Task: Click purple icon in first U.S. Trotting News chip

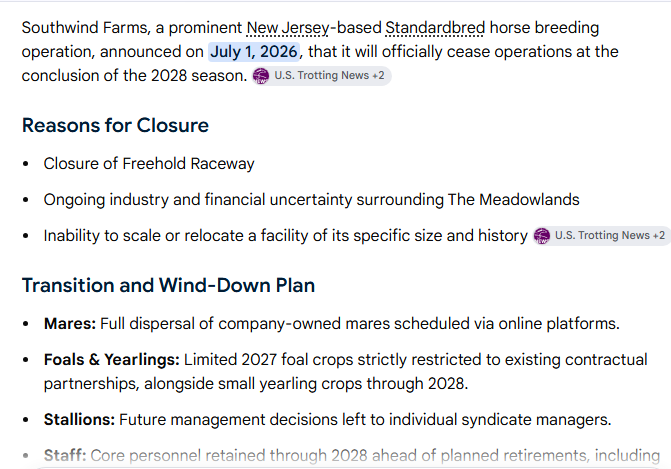Action: [261, 76]
